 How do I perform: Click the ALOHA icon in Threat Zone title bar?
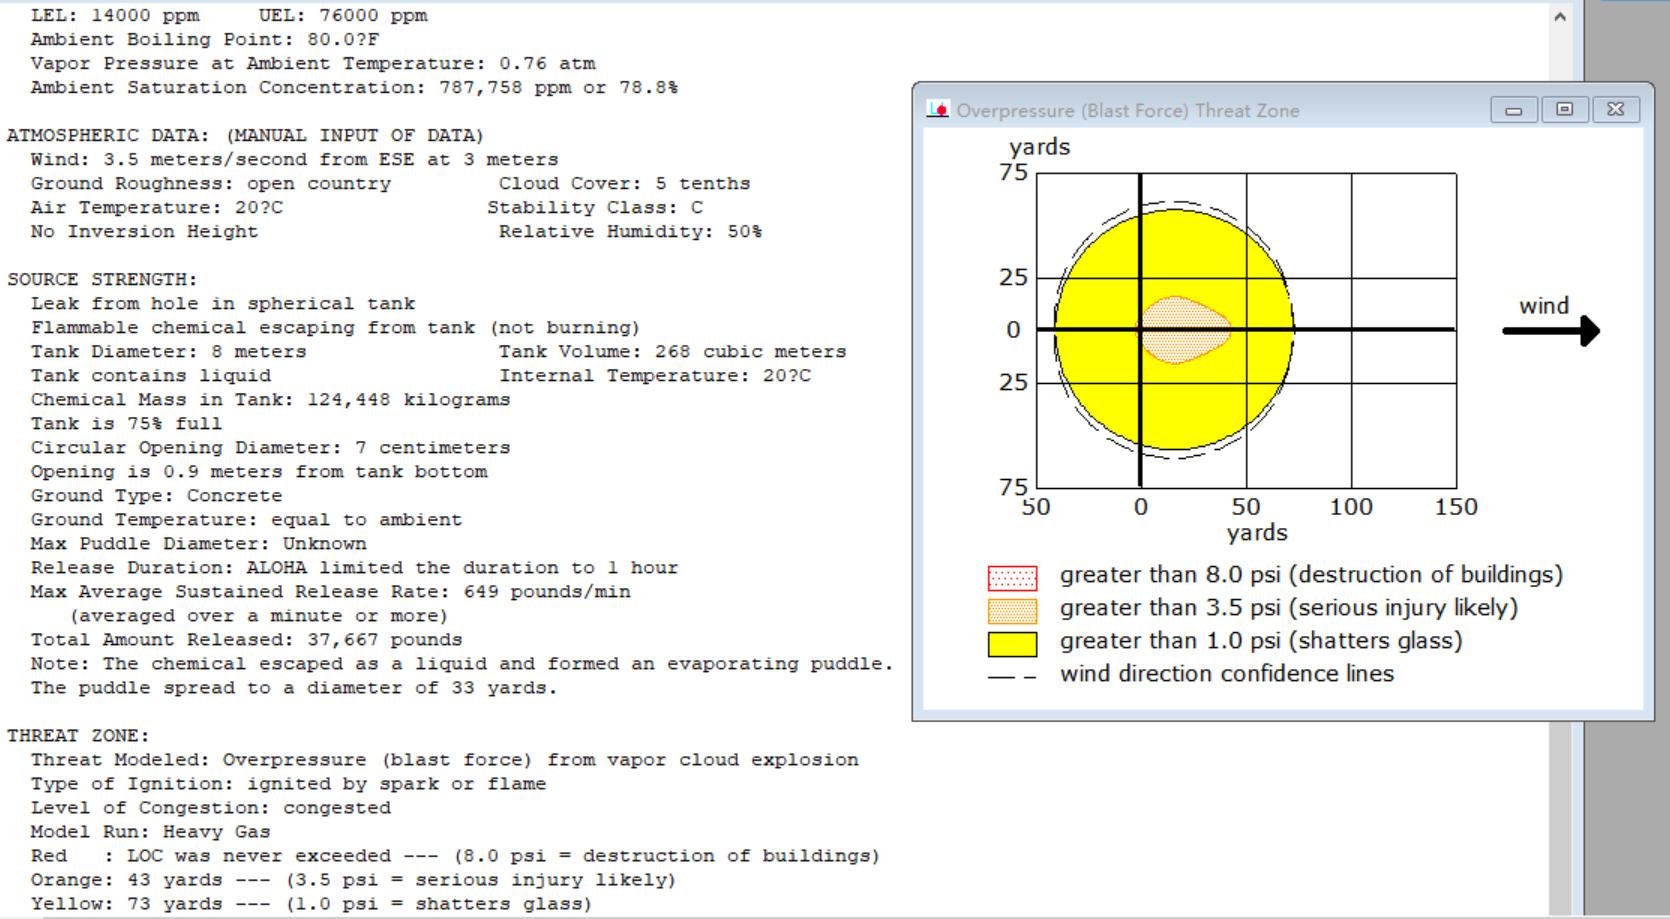pyautogui.click(x=937, y=109)
